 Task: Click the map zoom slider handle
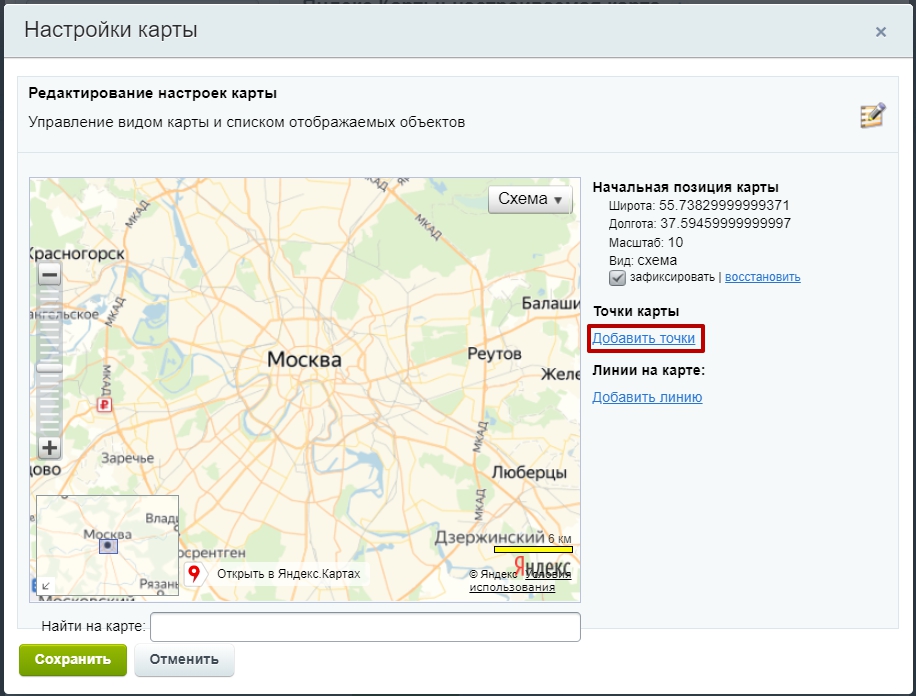pyautogui.click(x=50, y=368)
